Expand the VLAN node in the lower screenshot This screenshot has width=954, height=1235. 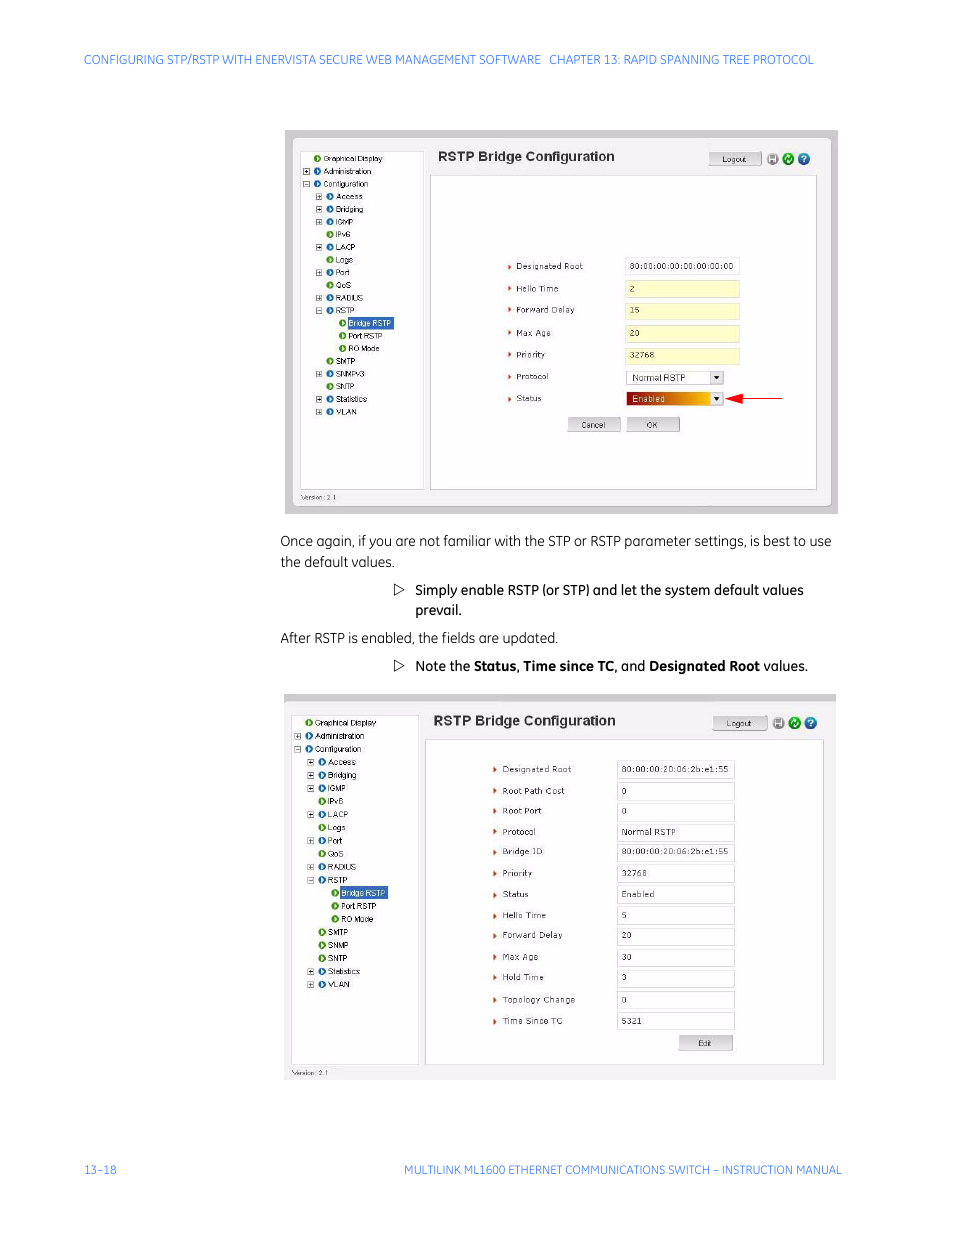(x=311, y=985)
